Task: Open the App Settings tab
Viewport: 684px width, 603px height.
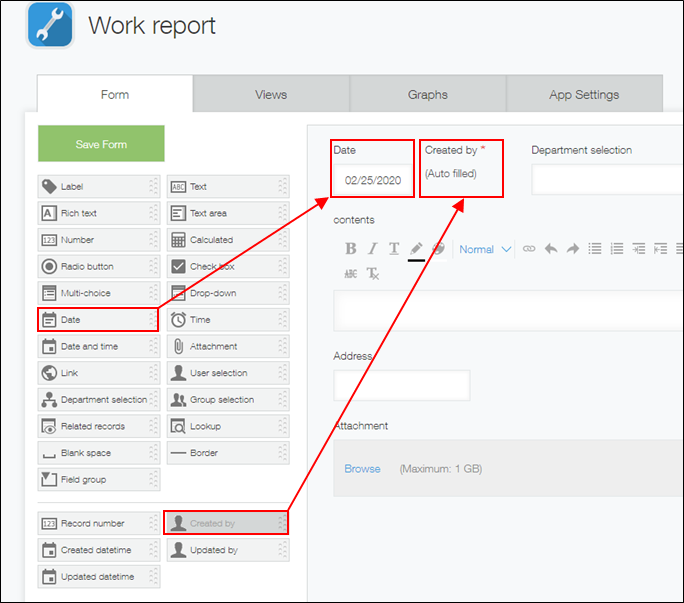Action: 584,94
